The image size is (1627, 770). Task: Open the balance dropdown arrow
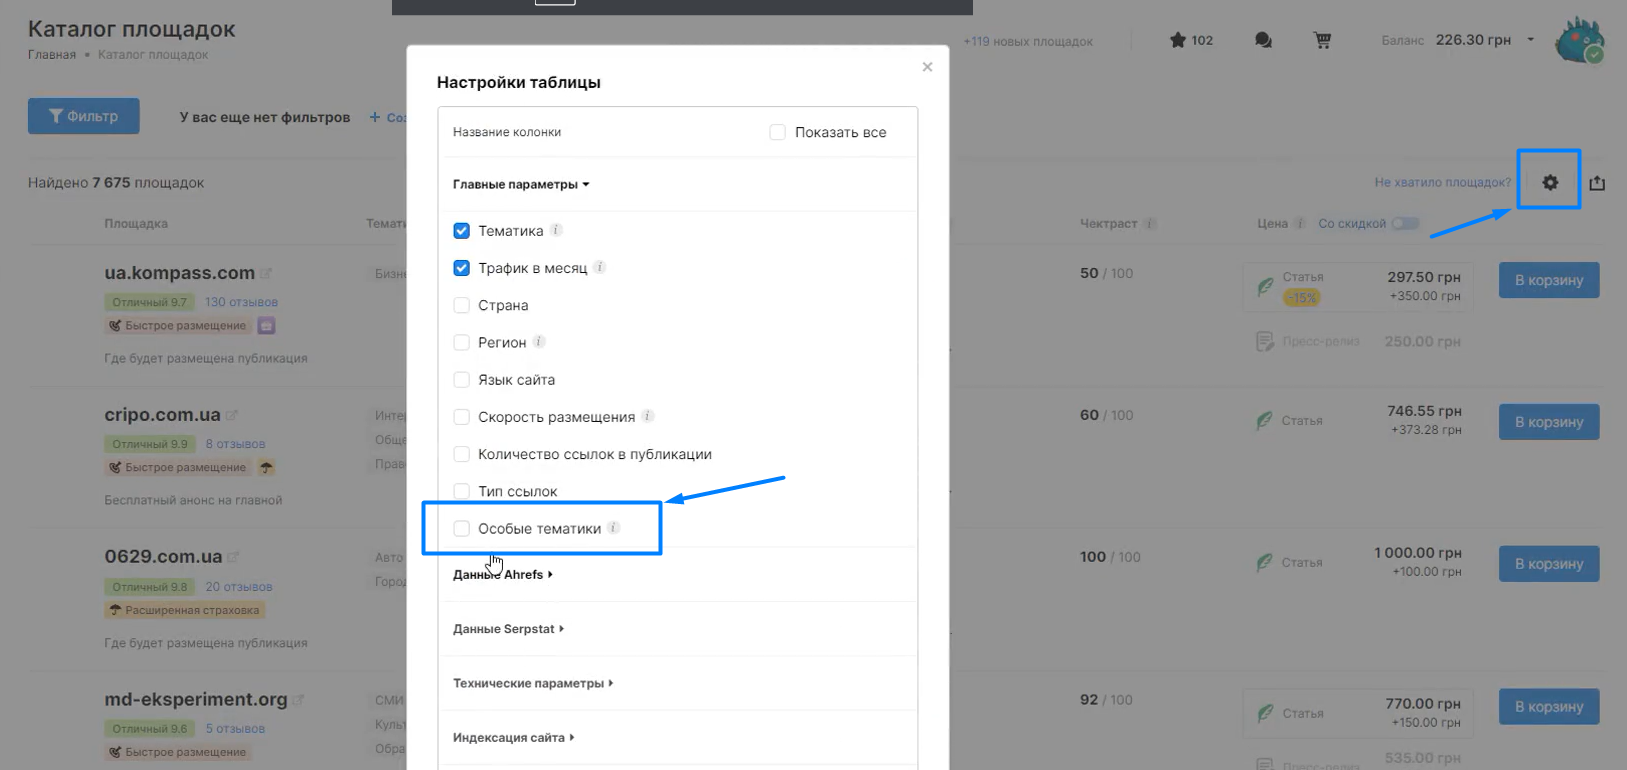[x=1530, y=40]
